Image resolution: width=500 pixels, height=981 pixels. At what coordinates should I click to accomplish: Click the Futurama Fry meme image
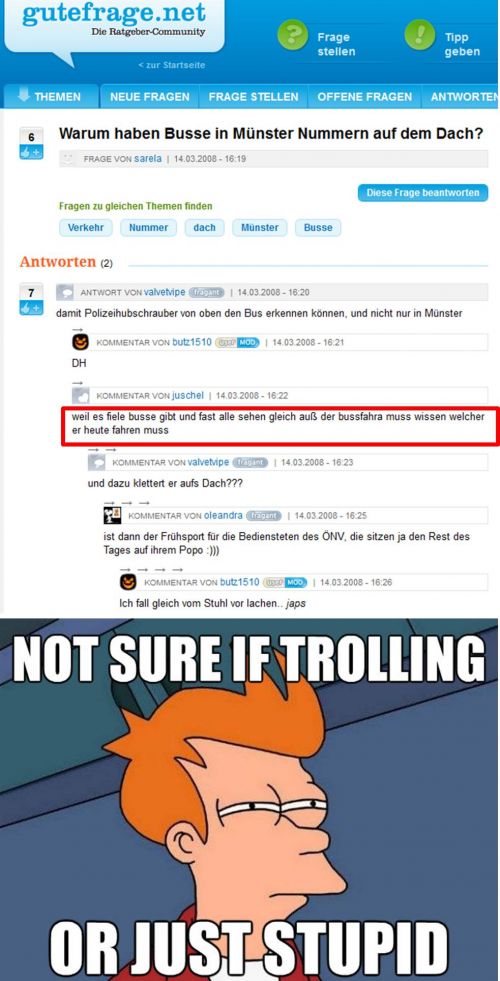point(250,799)
